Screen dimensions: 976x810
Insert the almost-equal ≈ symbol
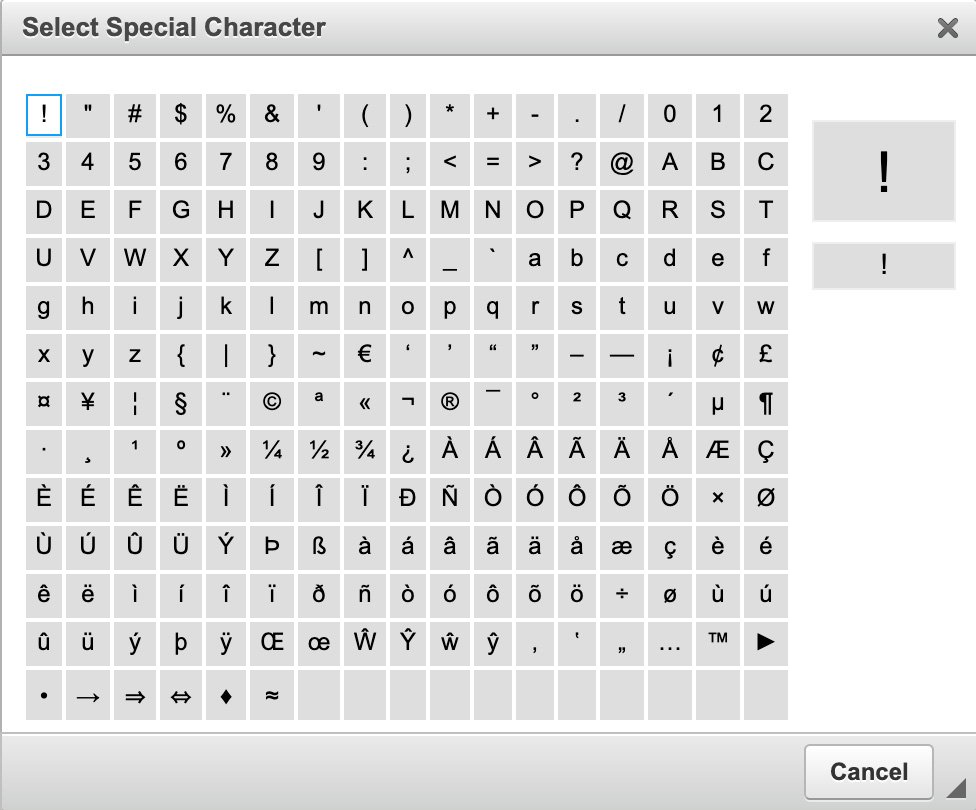pyautogui.click(x=271, y=695)
